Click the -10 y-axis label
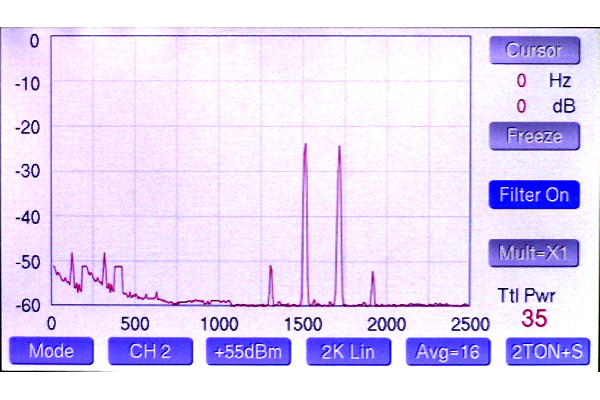This screenshot has height=400, width=600. click(x=28, y=83)
